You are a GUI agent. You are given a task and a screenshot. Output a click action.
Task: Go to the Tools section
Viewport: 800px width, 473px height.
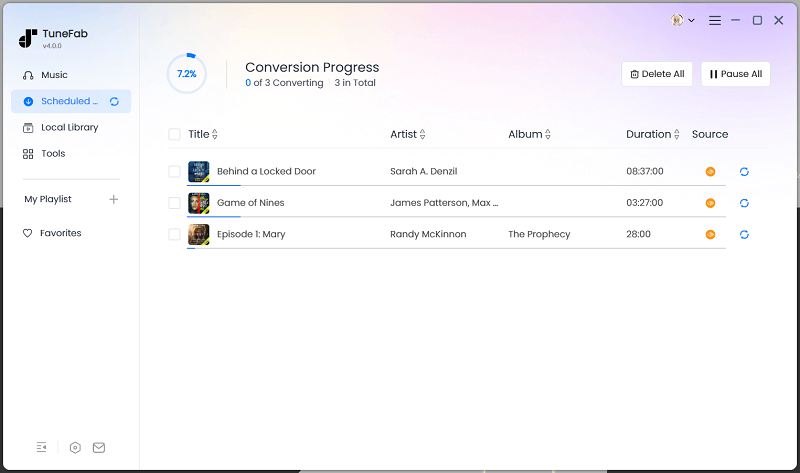[x=53, y=153]
